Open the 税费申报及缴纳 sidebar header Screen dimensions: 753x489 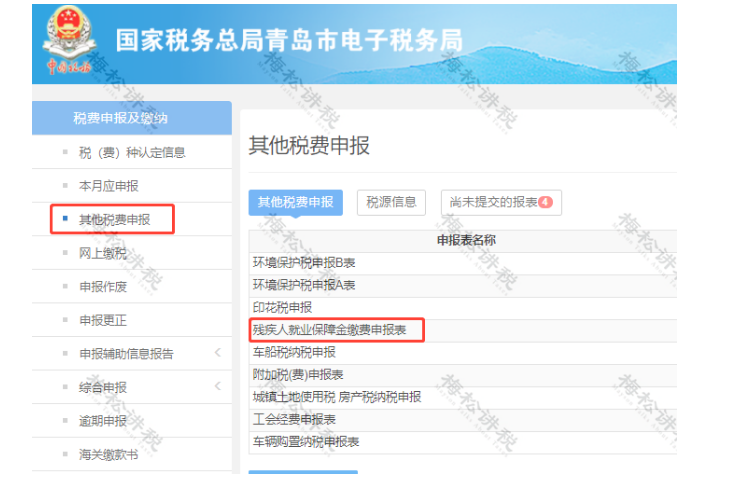point(132,118)
